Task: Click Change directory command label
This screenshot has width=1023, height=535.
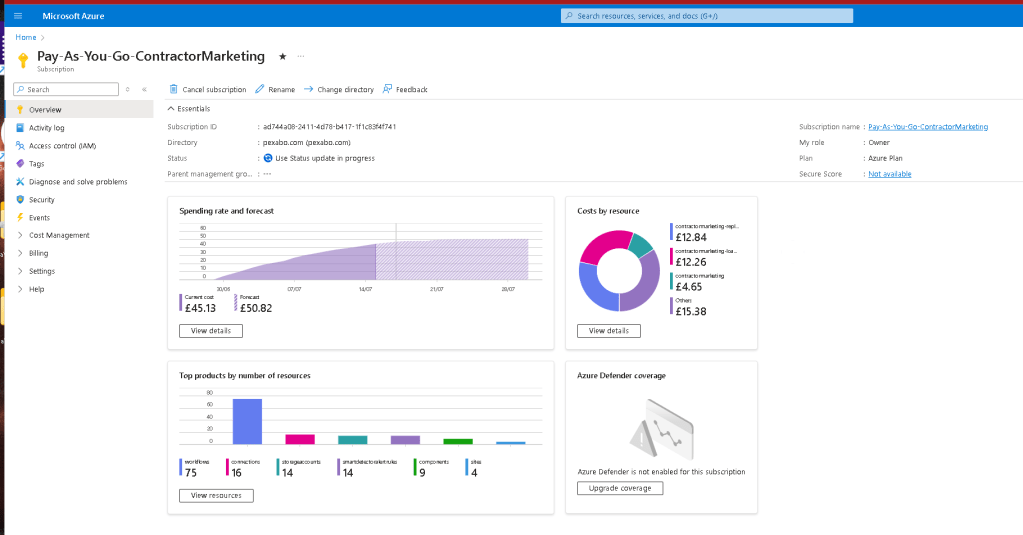Action: [x=346, y=89]
